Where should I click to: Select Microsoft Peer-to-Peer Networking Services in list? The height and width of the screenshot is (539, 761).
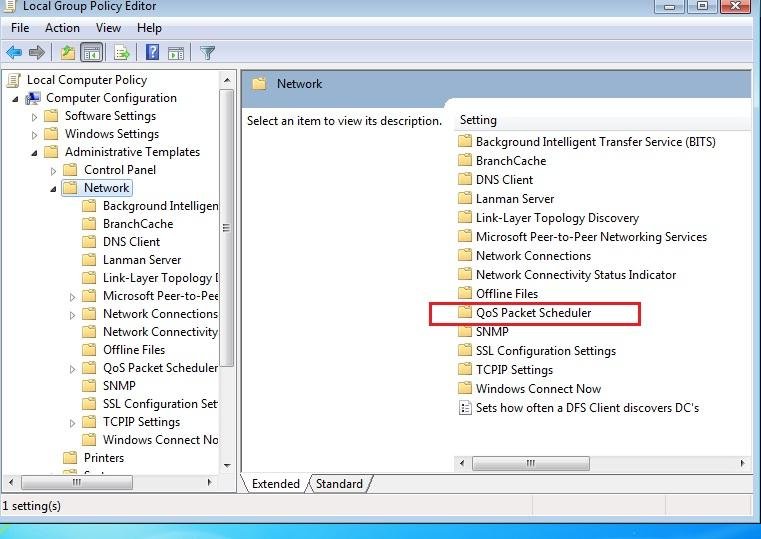click(x=591, y=237)
